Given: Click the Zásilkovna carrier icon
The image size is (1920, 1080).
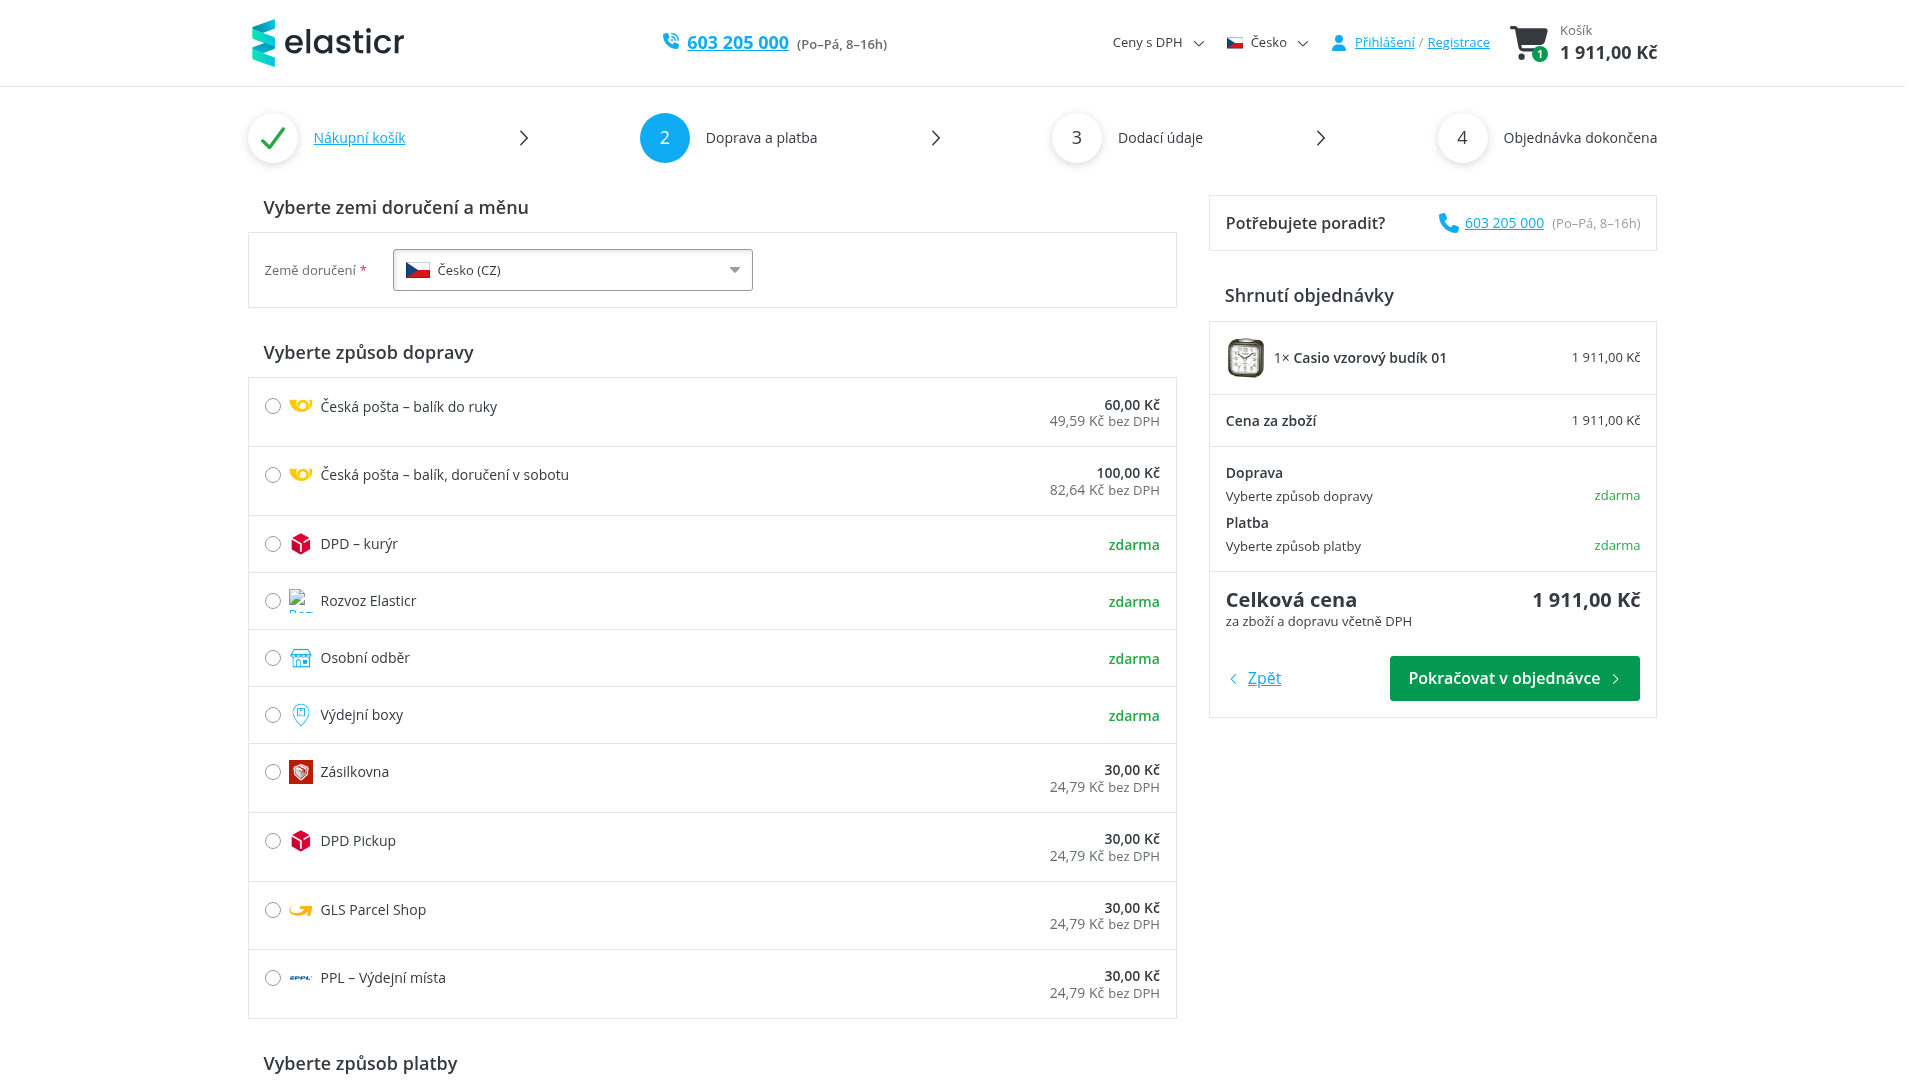Looking at the screenshot, I should (x=301, y=772).
